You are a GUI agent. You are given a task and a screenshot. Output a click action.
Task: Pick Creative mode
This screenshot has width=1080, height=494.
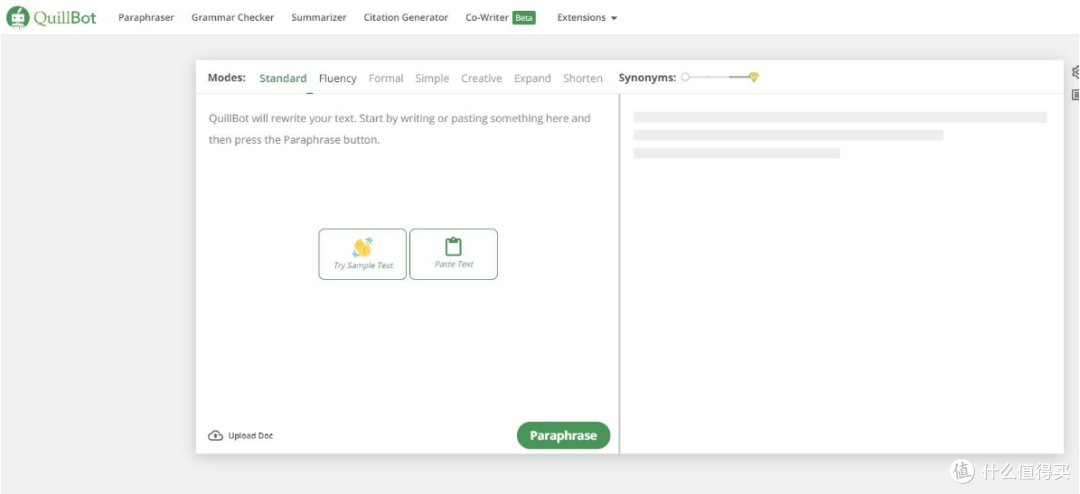481,79
